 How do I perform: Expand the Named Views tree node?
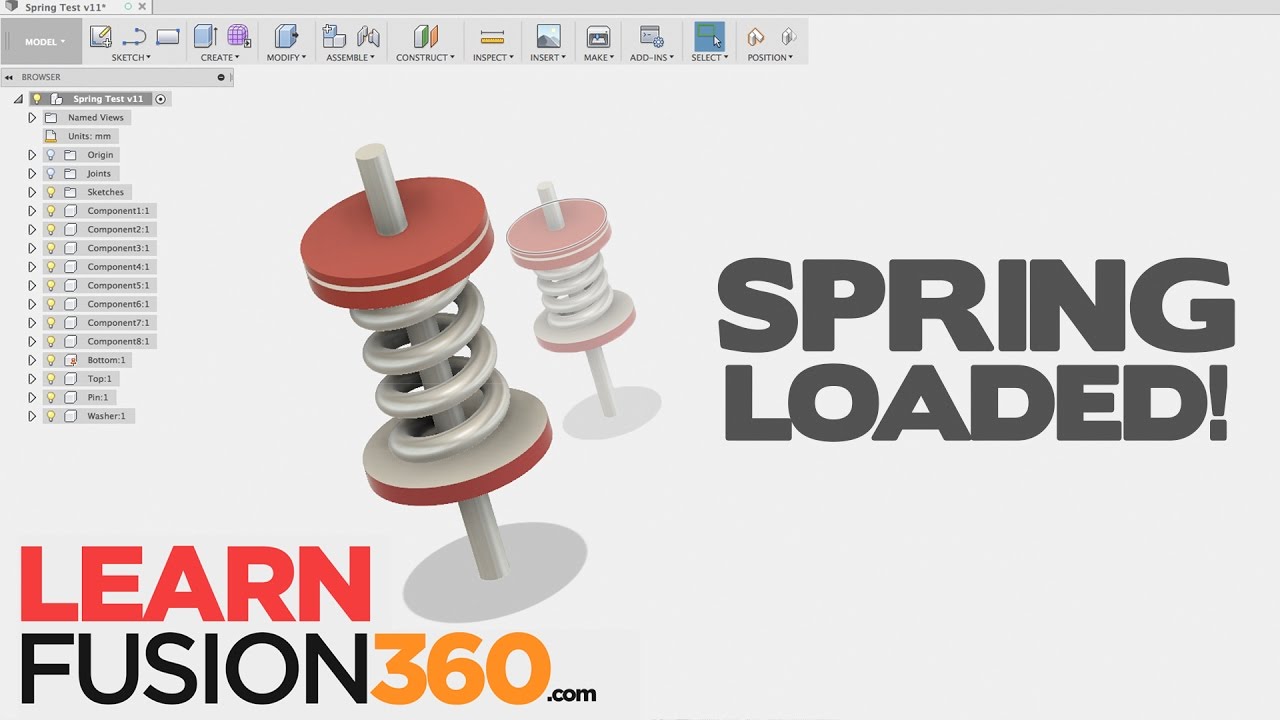32,118
